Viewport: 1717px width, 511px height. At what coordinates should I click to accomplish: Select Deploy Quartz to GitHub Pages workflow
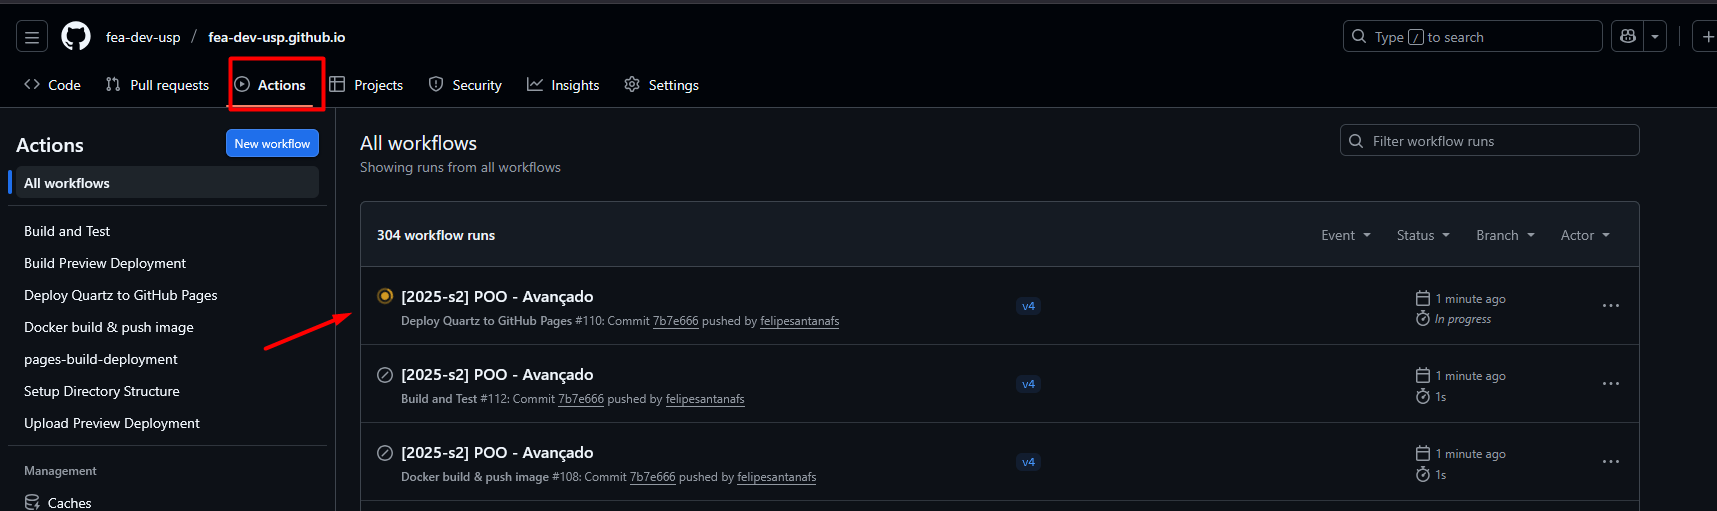[121, 295]
